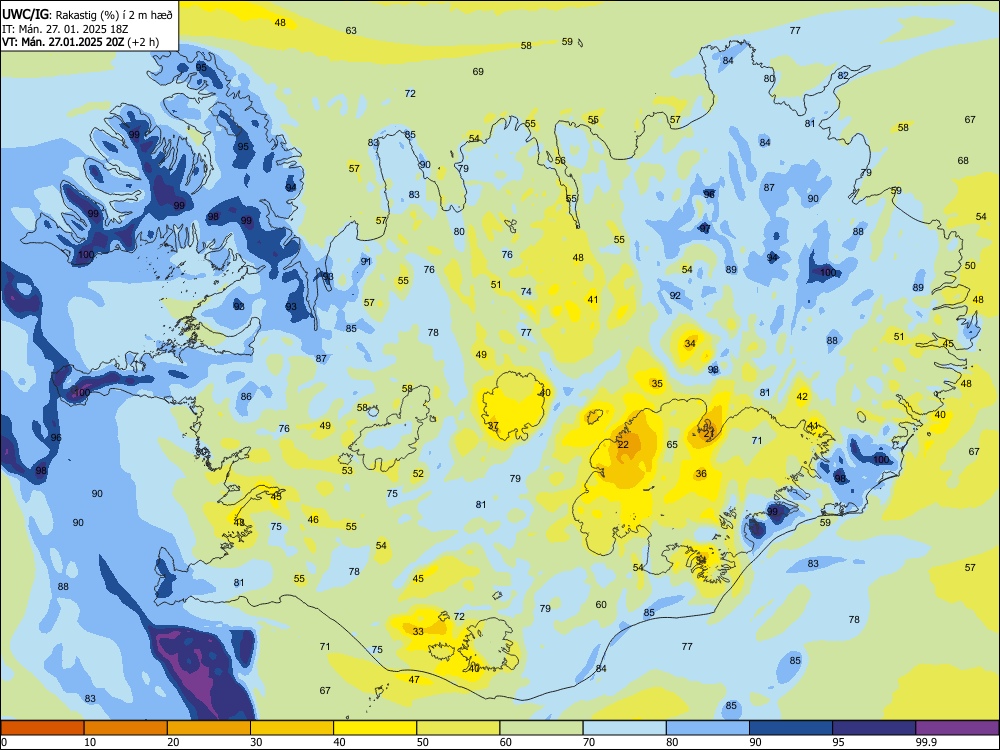The height and width of the screenshot is (750, 1000).
Task: Select the map value '52'
Action: coord(418,473)
